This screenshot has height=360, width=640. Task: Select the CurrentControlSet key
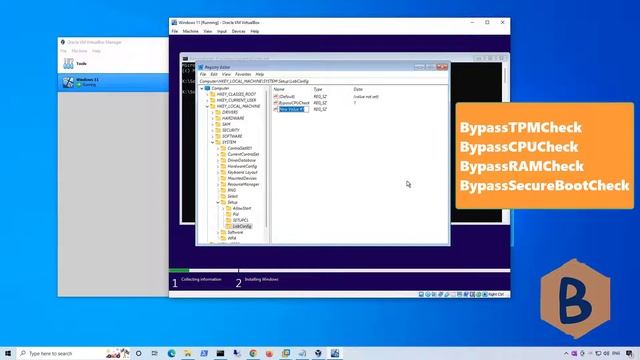(243, 154)
